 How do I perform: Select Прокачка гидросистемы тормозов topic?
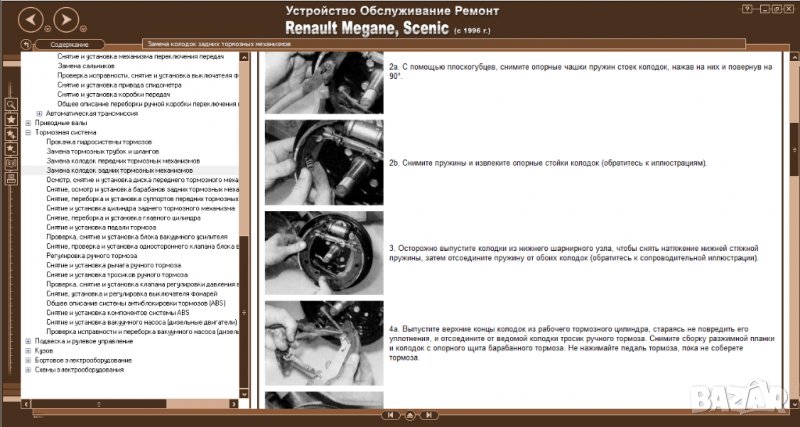(x=91, y=141)
